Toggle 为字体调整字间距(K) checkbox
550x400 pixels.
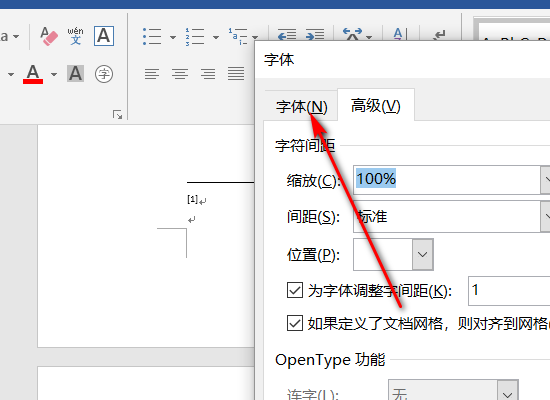[295, 291]
